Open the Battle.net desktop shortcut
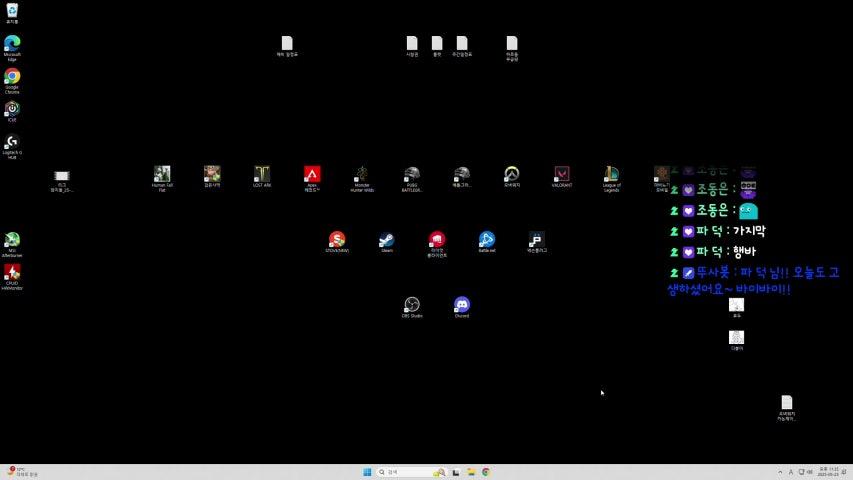The width and height of the screenshot is (853, 480). [487, 242]
